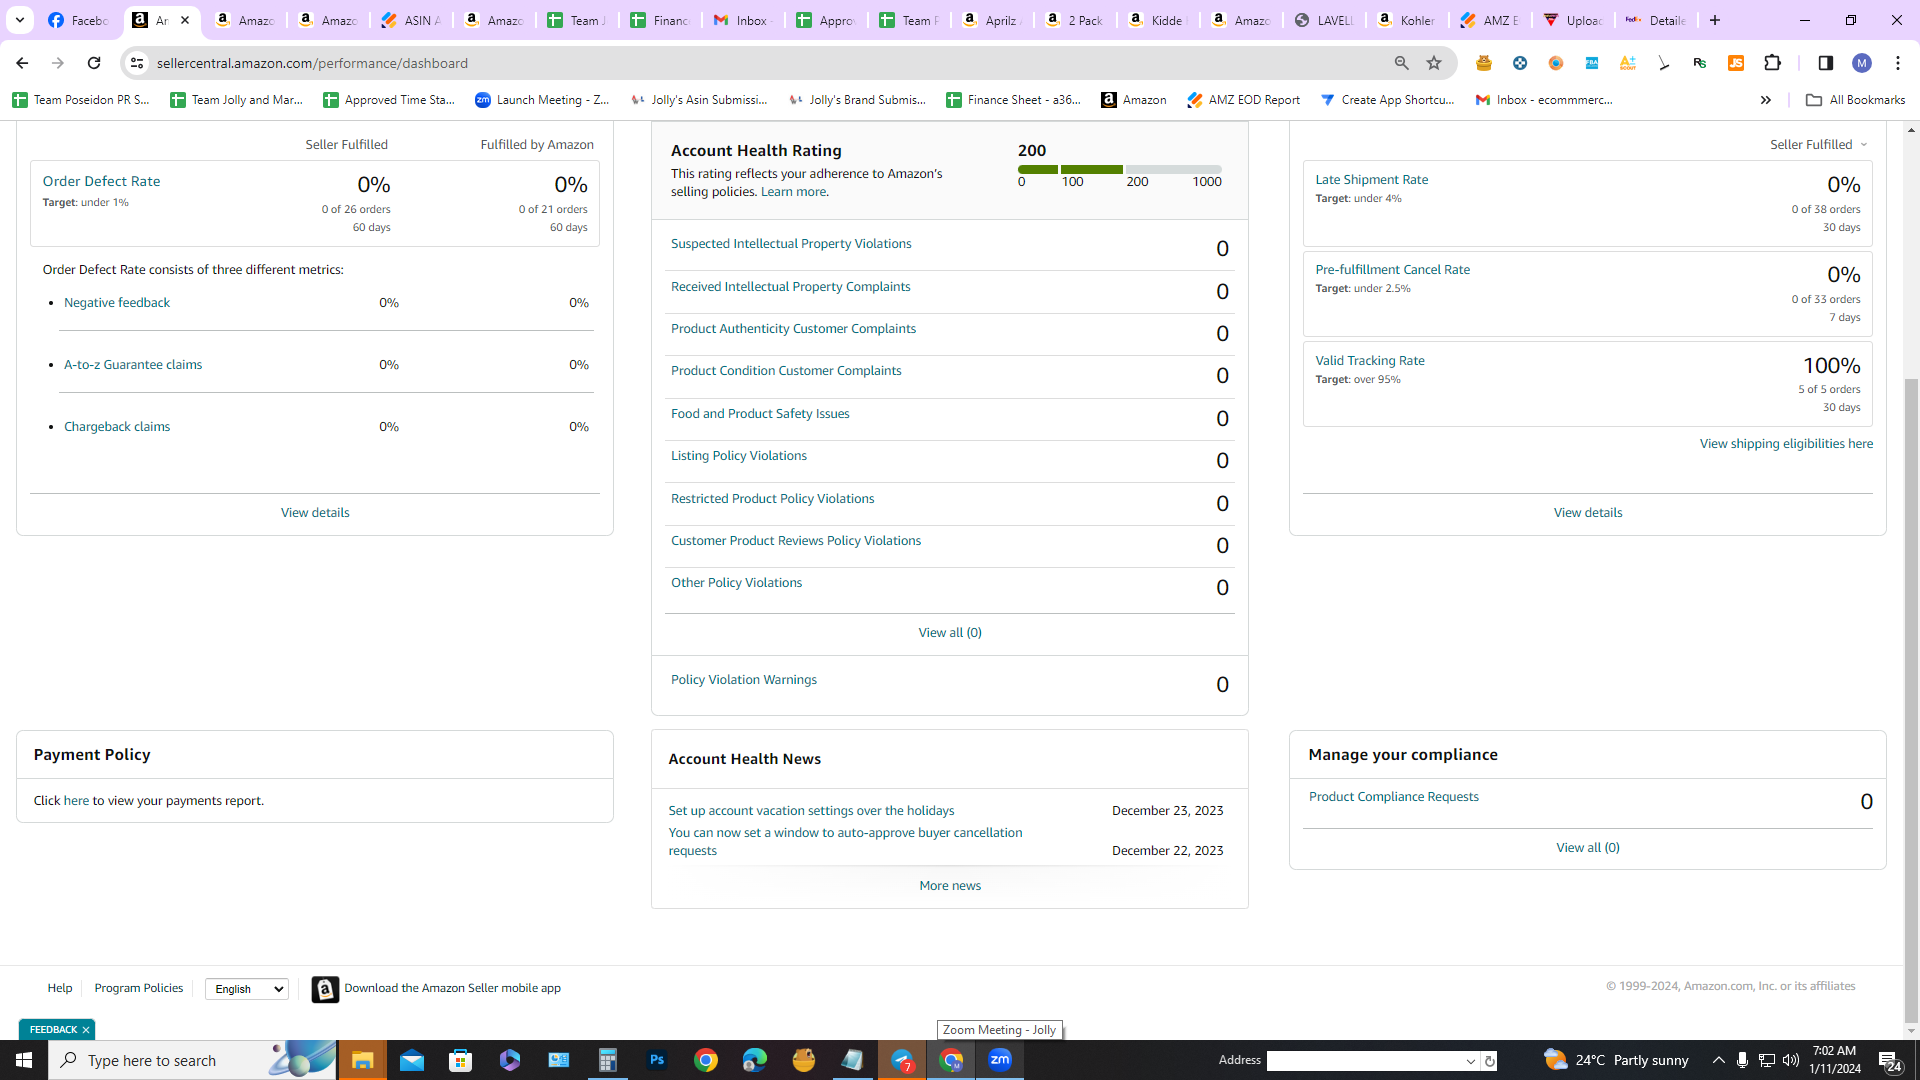Open the English language dropdown

click(x=247, y=989)
